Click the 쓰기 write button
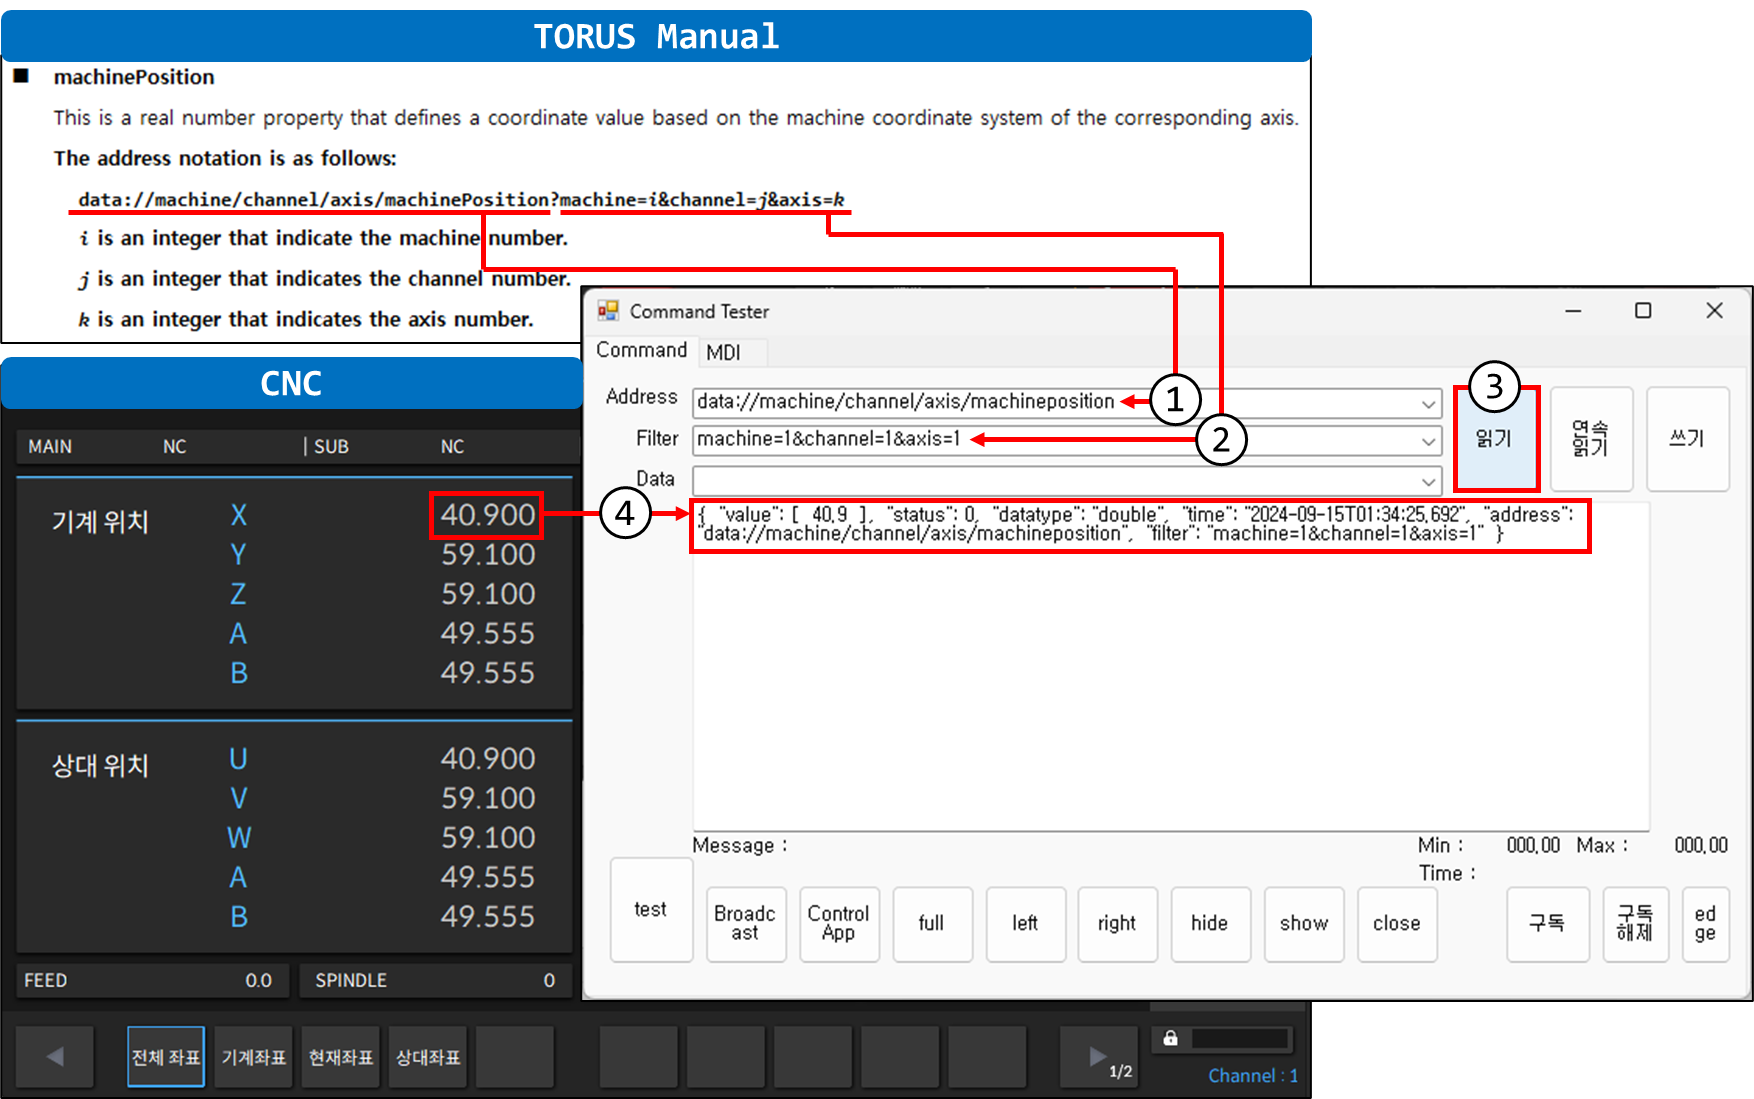The image size is (1754, 1099). click(1687, 438)
